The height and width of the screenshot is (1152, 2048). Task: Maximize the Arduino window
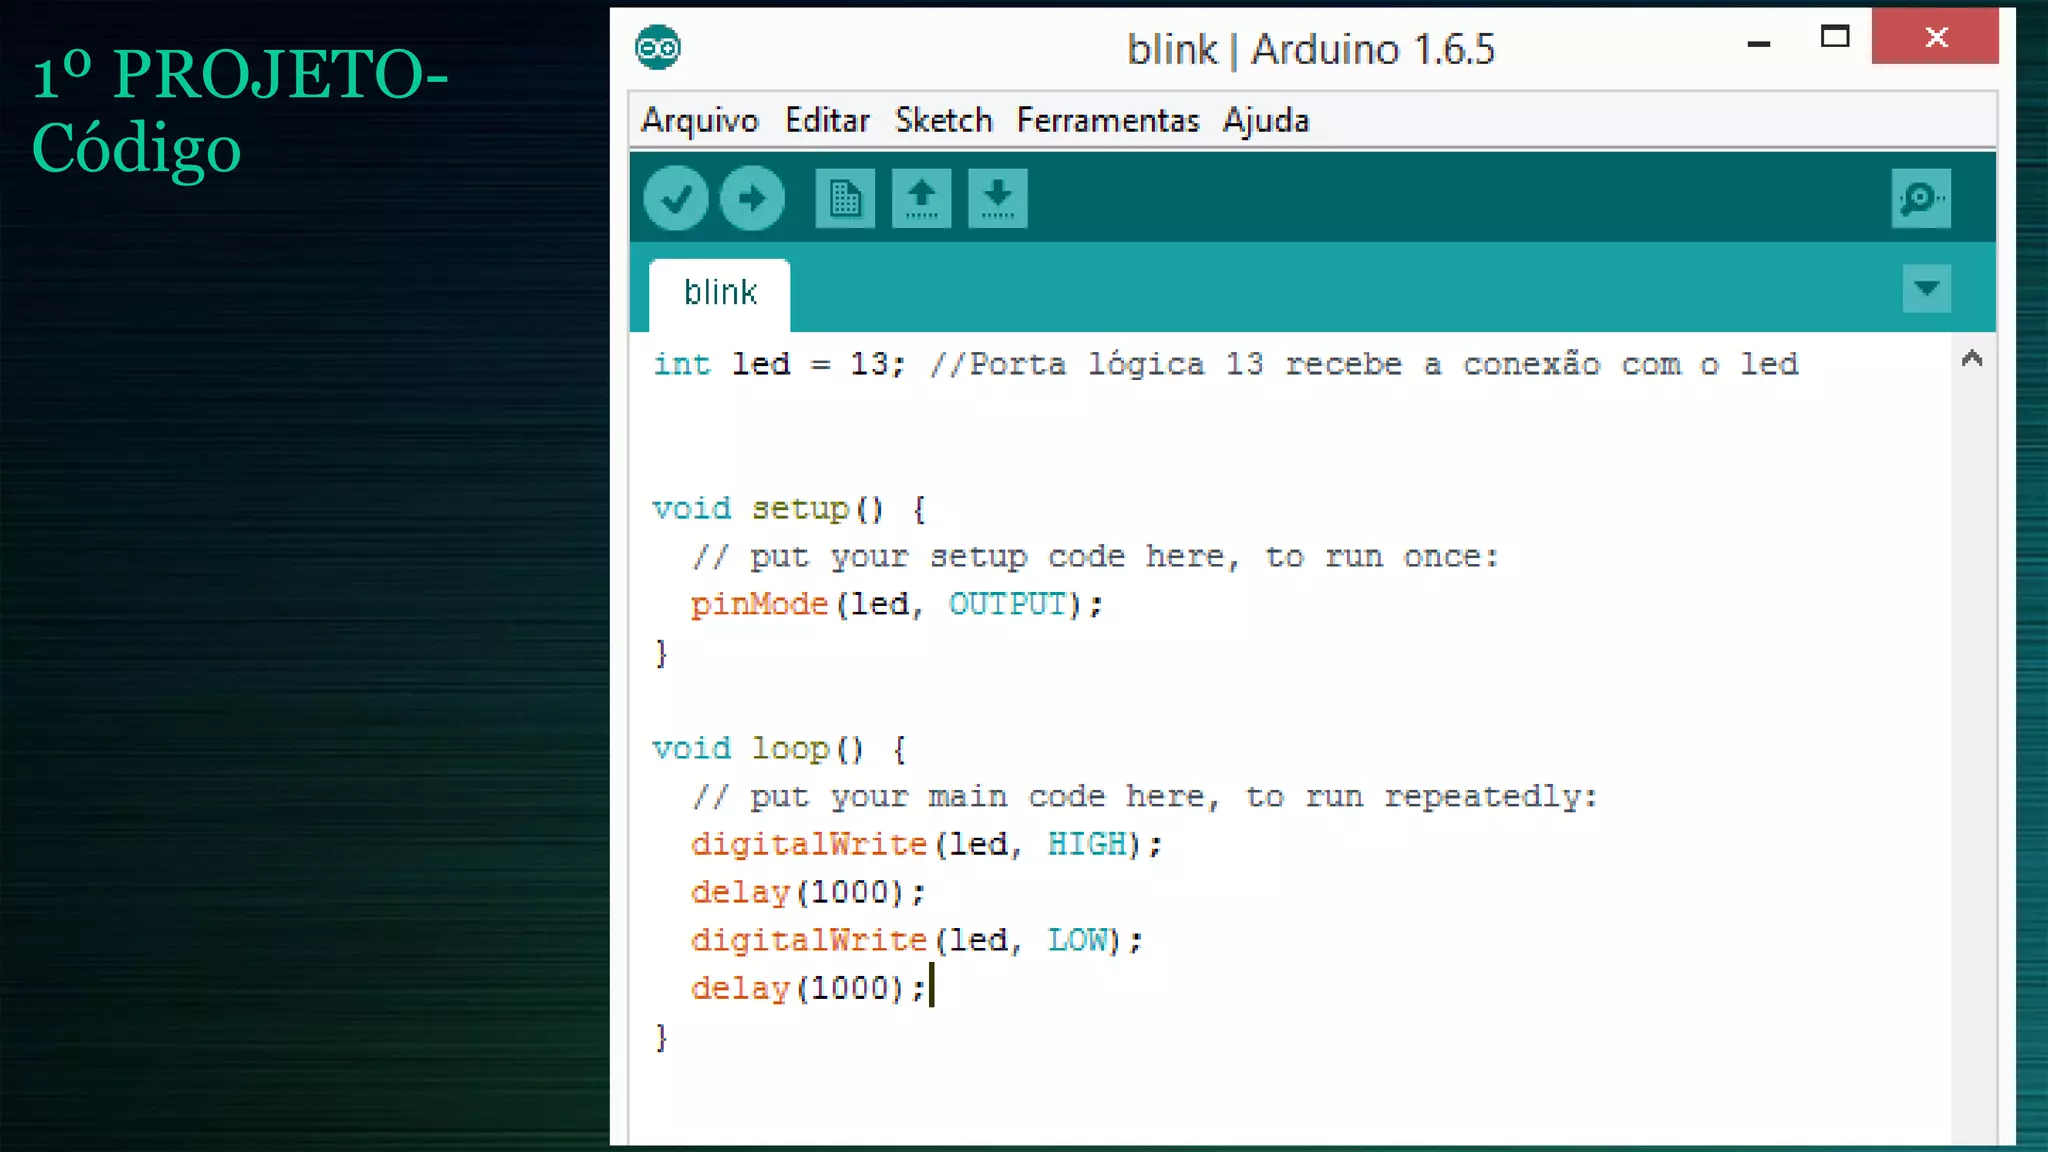[1835, 38]
